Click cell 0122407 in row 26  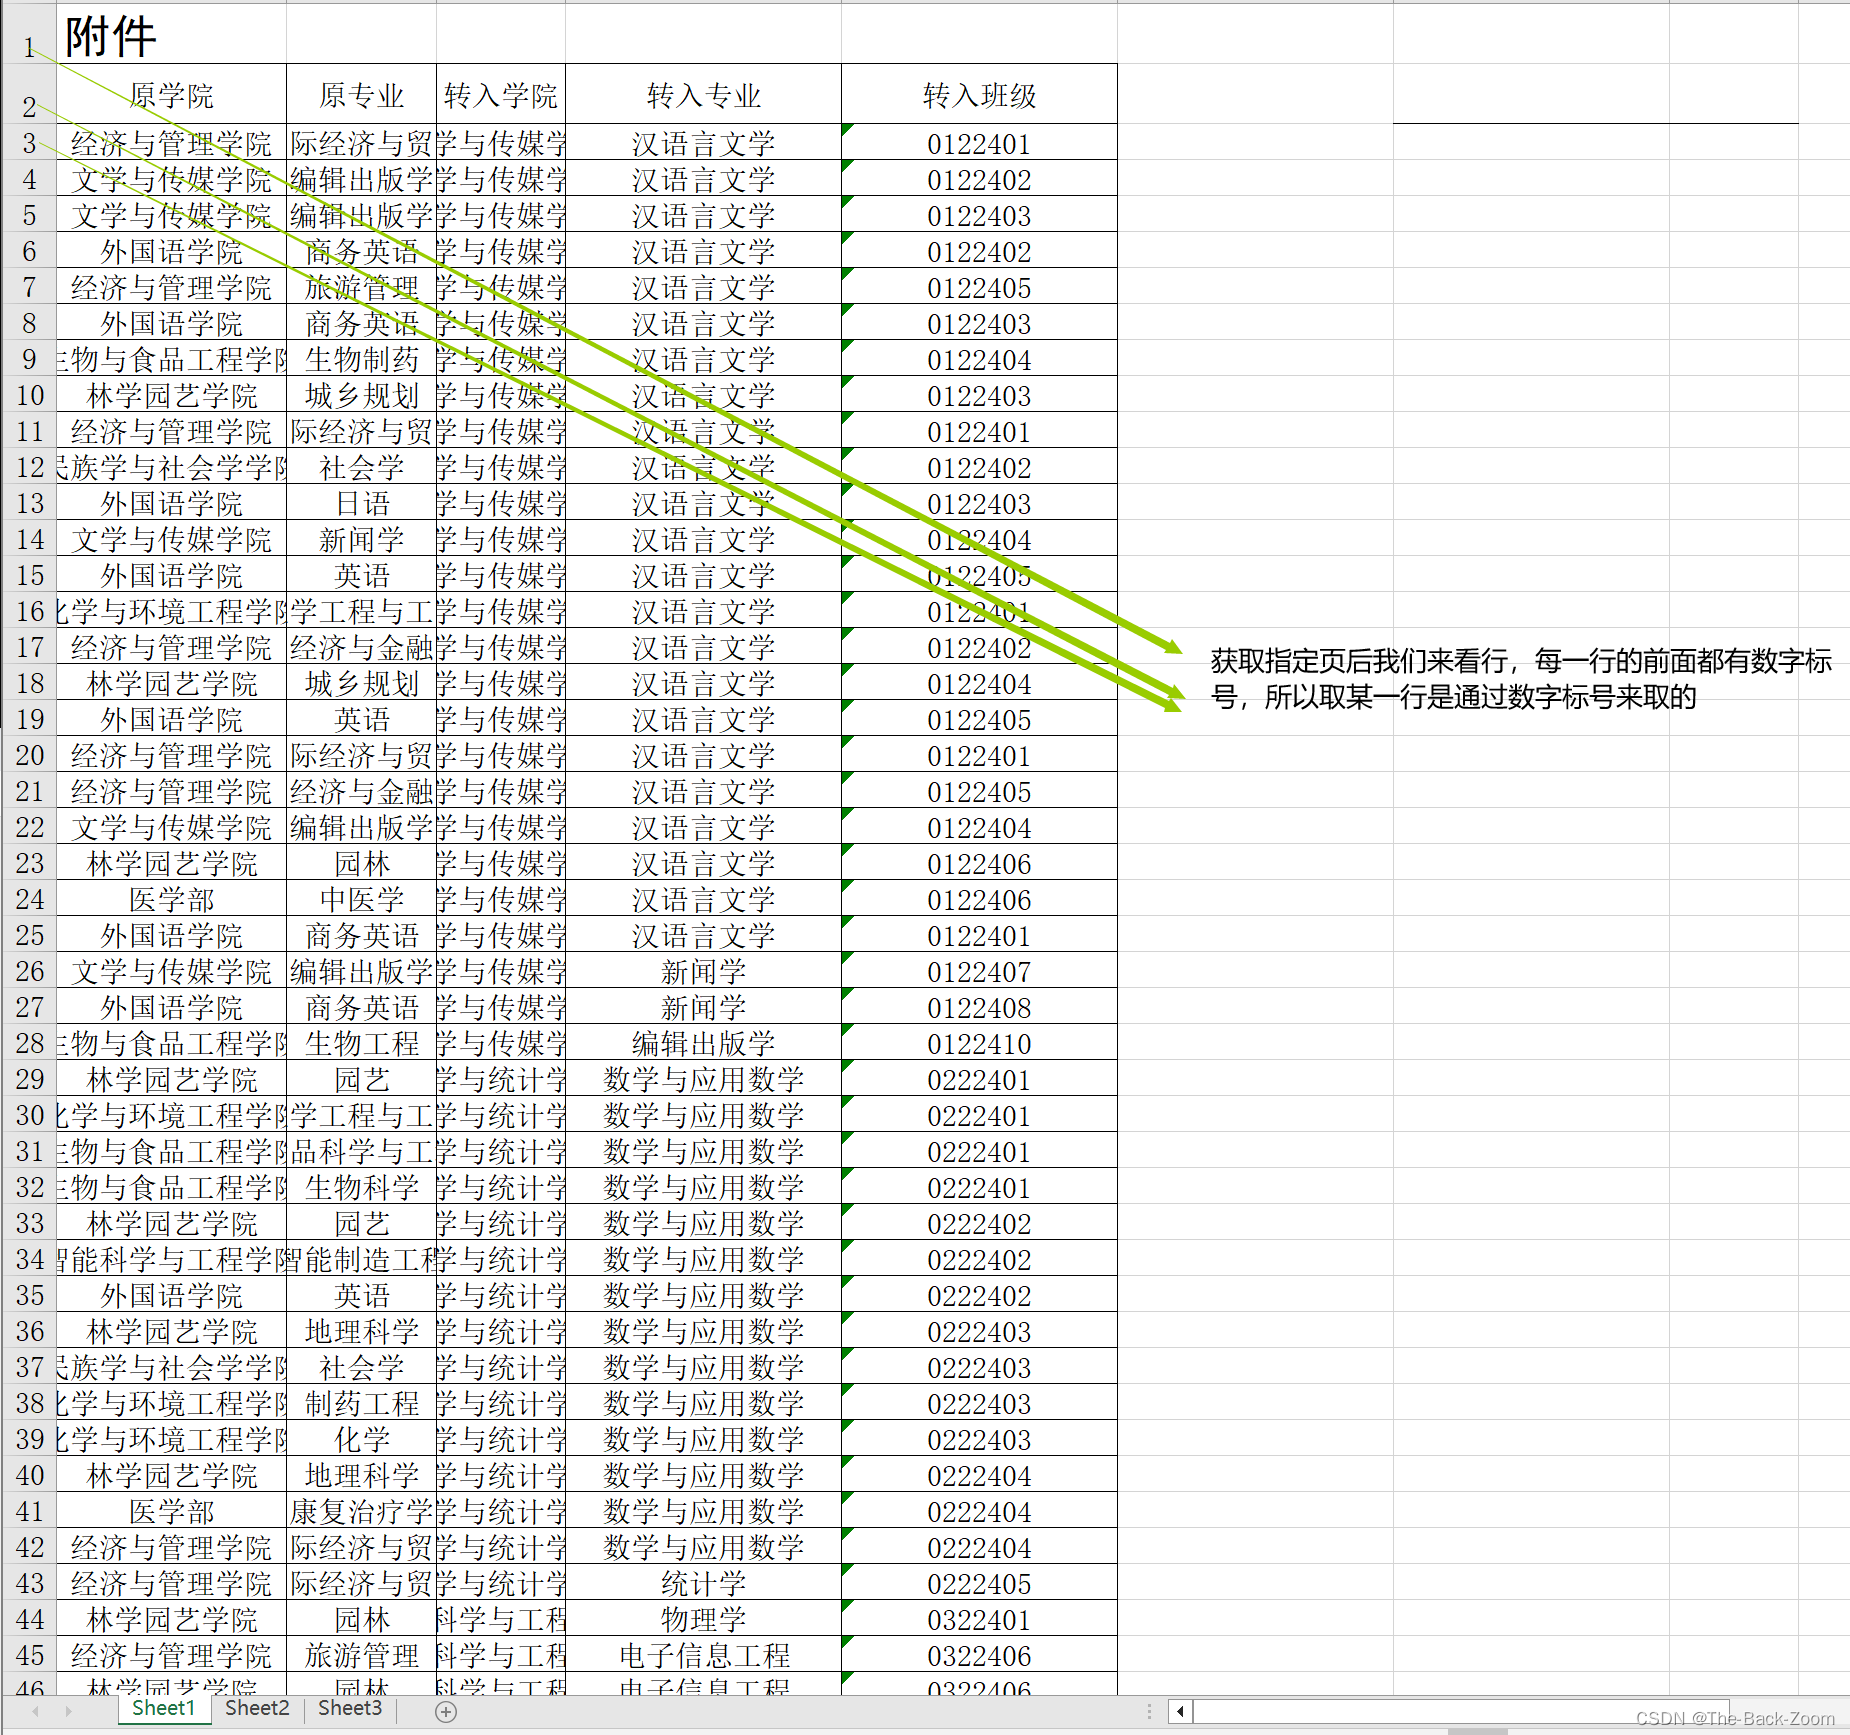click(x=979, y=971)
